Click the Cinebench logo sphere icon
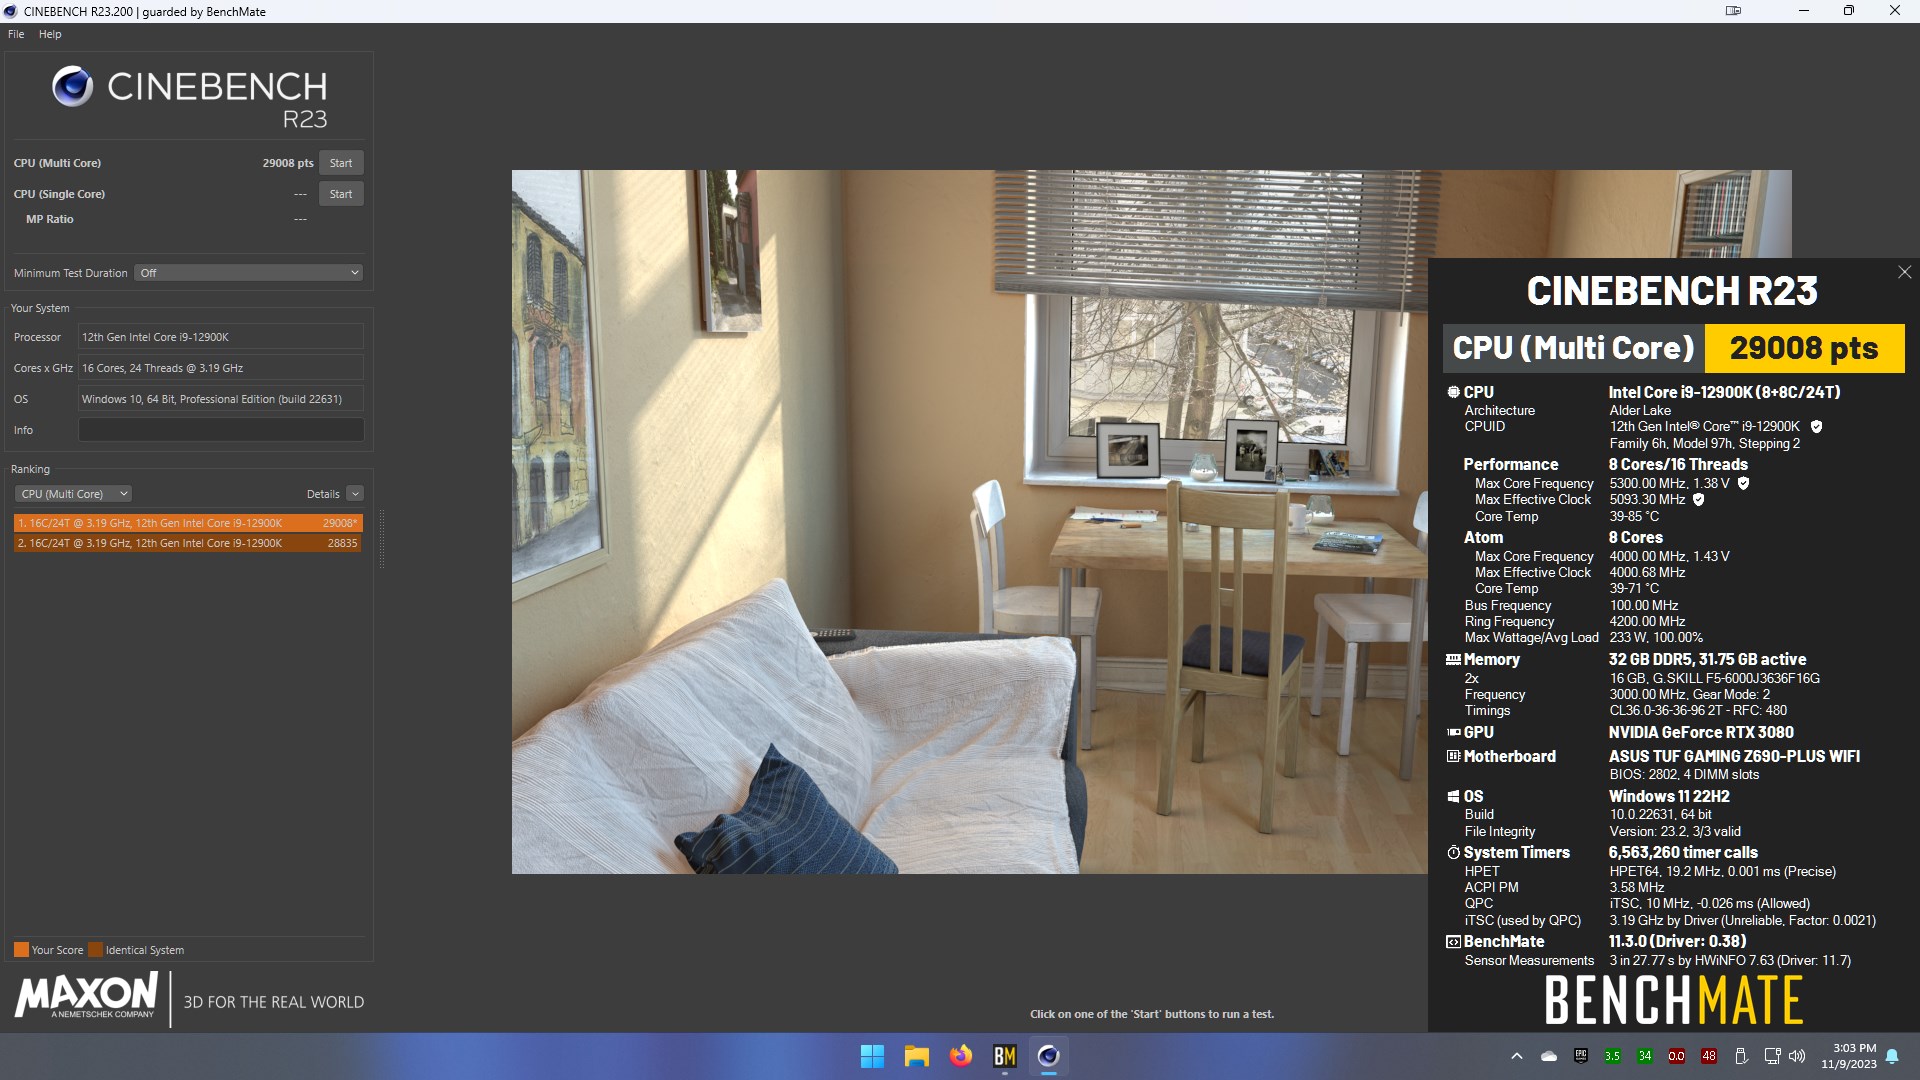The height and width of the screenshot is (1080, 1920). [x=73, y=87]
